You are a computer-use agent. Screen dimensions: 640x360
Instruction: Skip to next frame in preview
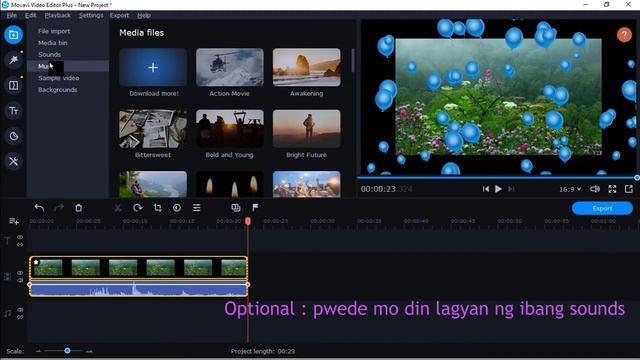[x=511, y=189]
